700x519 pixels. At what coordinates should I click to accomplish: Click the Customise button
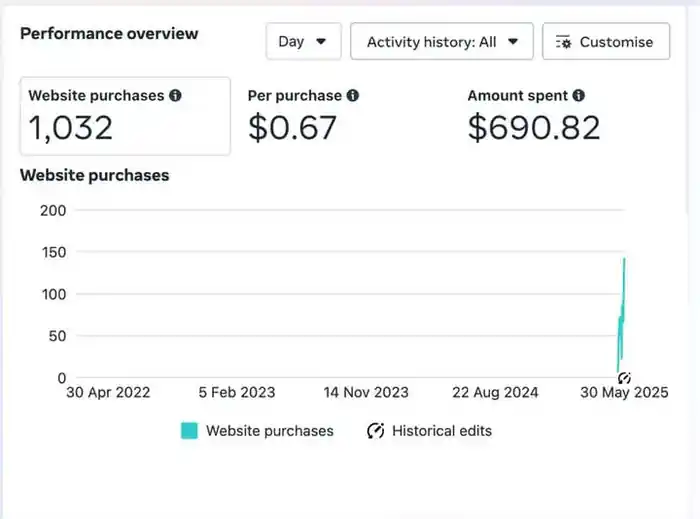pyautogui.click(x=606, y=42)
